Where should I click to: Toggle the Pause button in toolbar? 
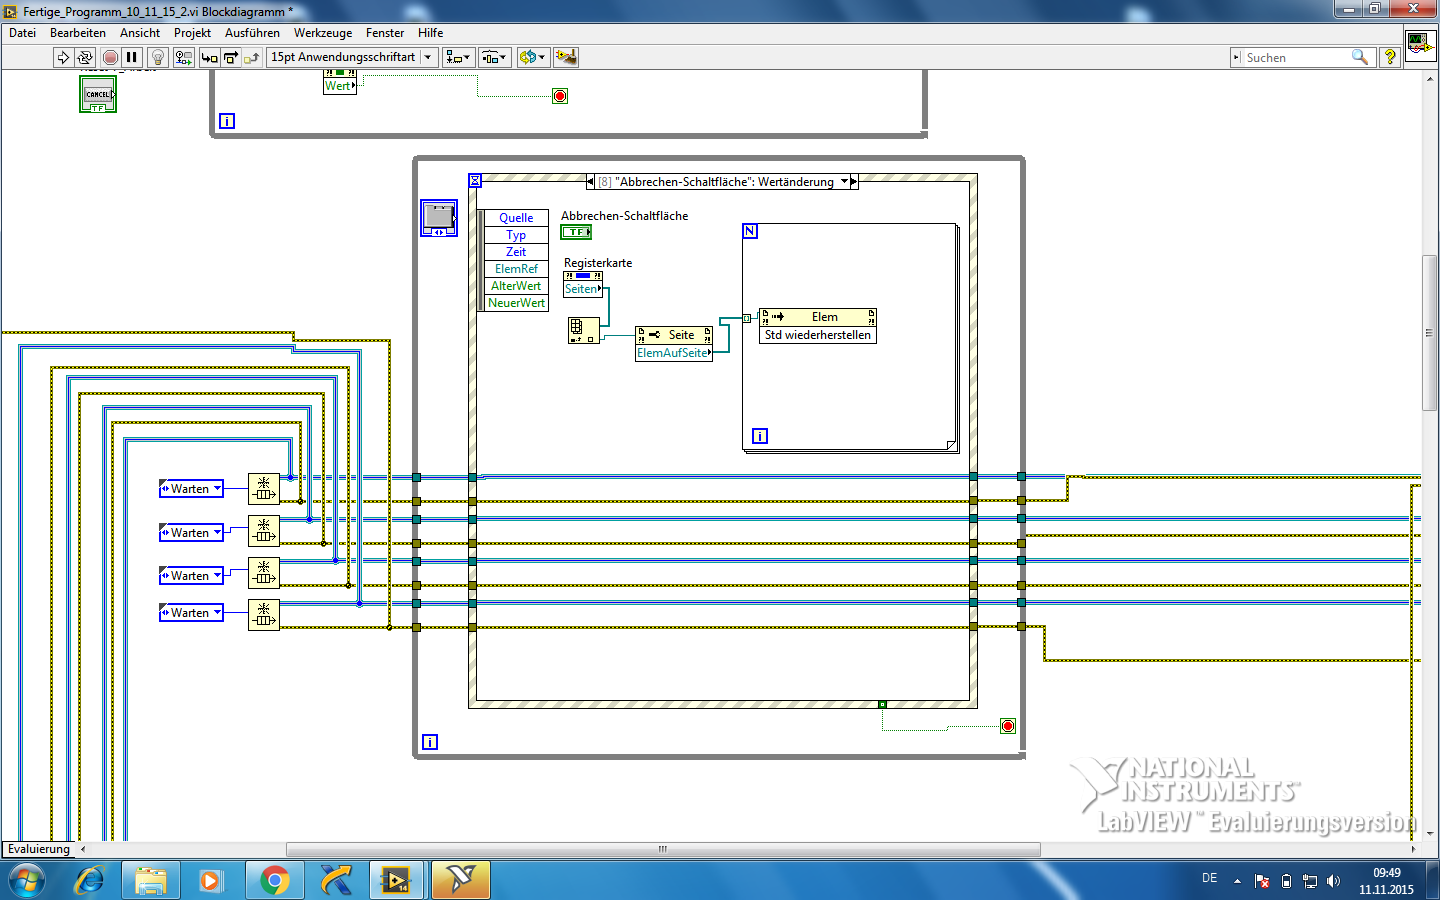(131, 57)
